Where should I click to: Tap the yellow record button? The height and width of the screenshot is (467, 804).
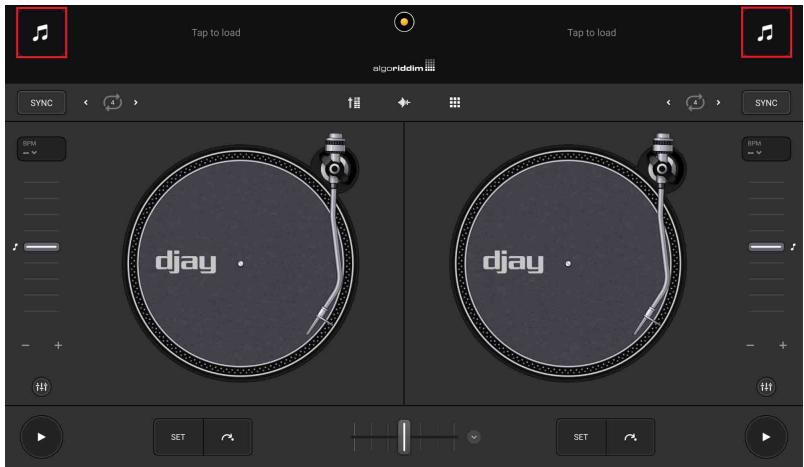[x=404, y=22]
